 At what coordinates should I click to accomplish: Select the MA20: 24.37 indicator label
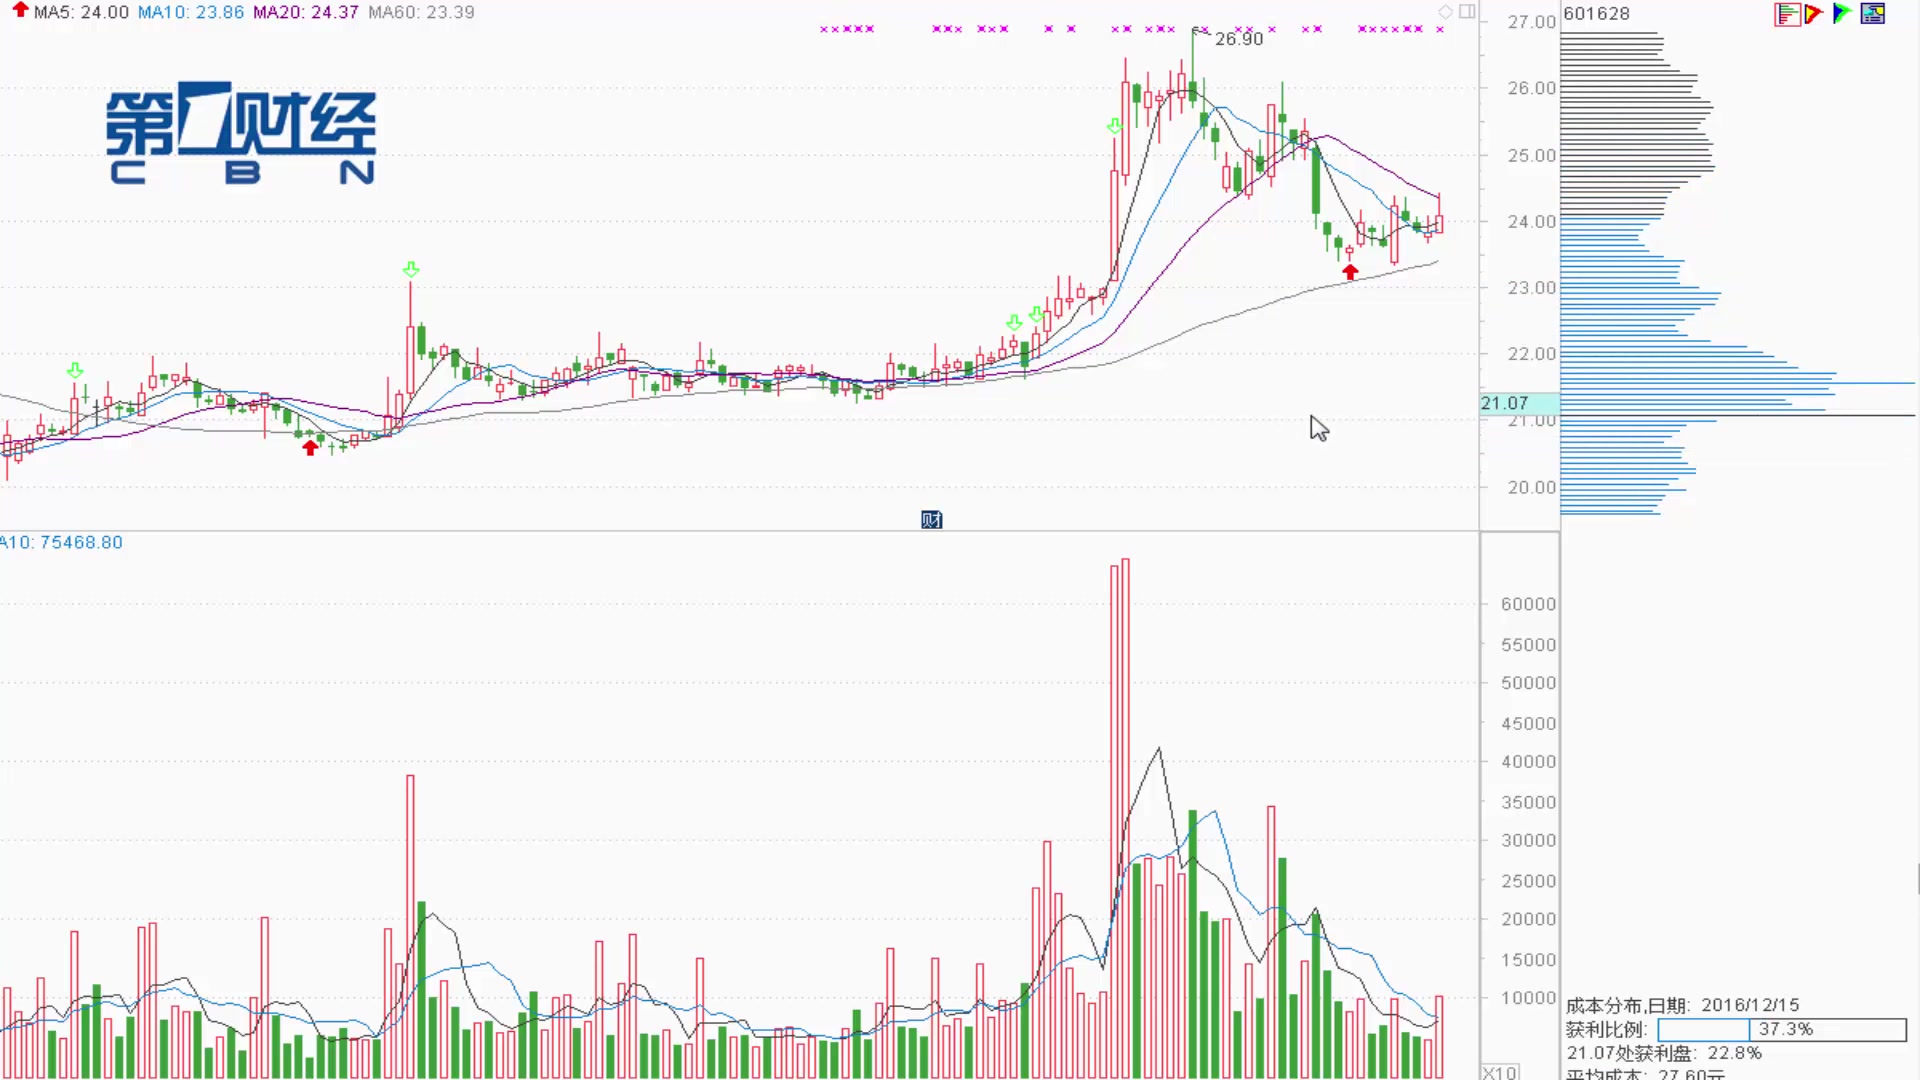306,12
